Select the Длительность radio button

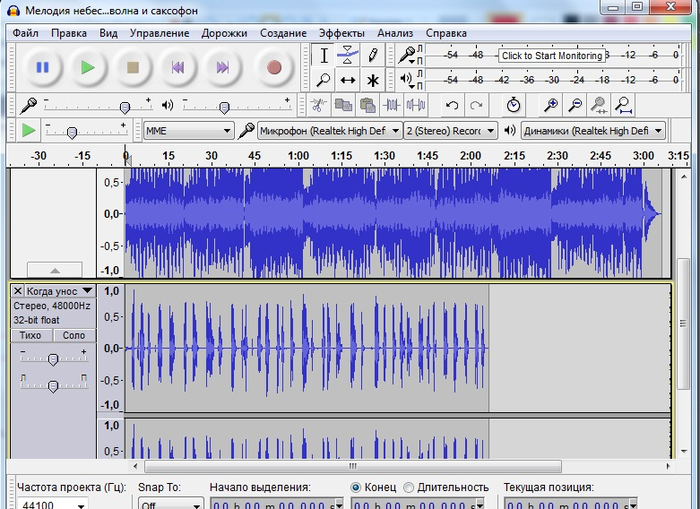[x=408, y=487]
